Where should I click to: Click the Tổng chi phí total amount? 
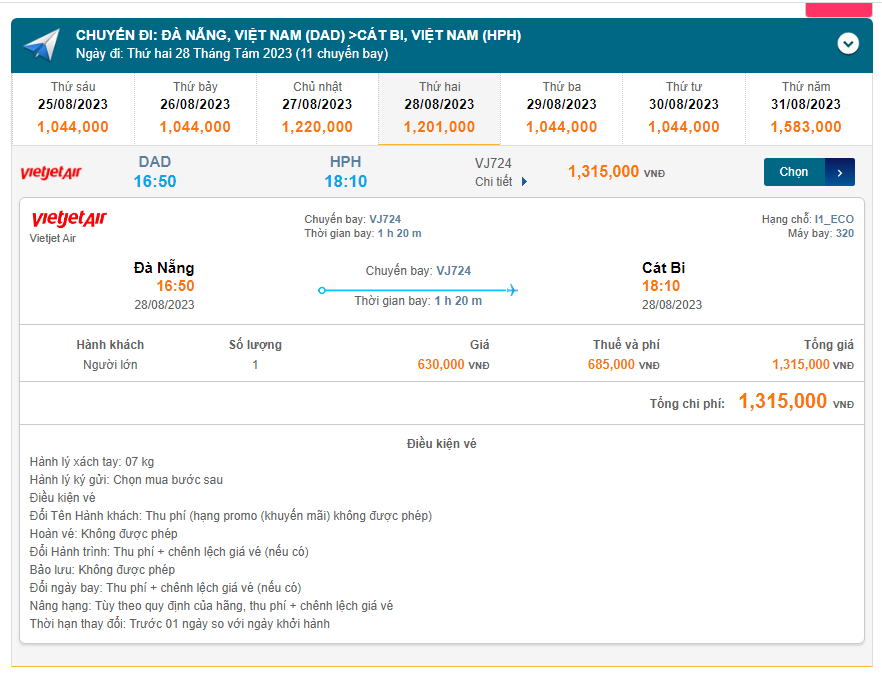(x=783, y=402)
